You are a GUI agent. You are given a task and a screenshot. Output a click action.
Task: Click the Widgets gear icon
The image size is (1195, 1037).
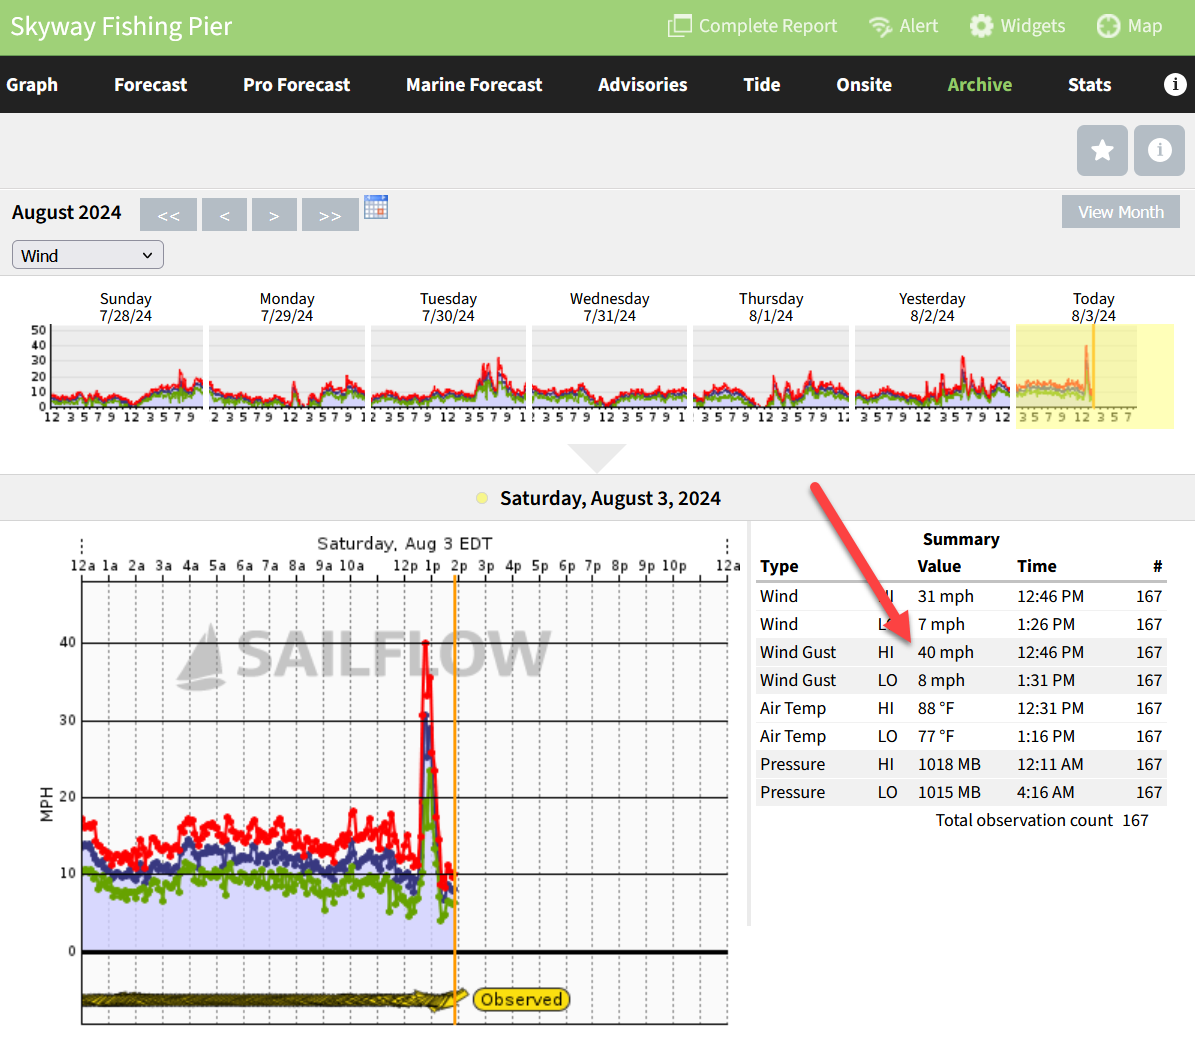tap(982, 26)
